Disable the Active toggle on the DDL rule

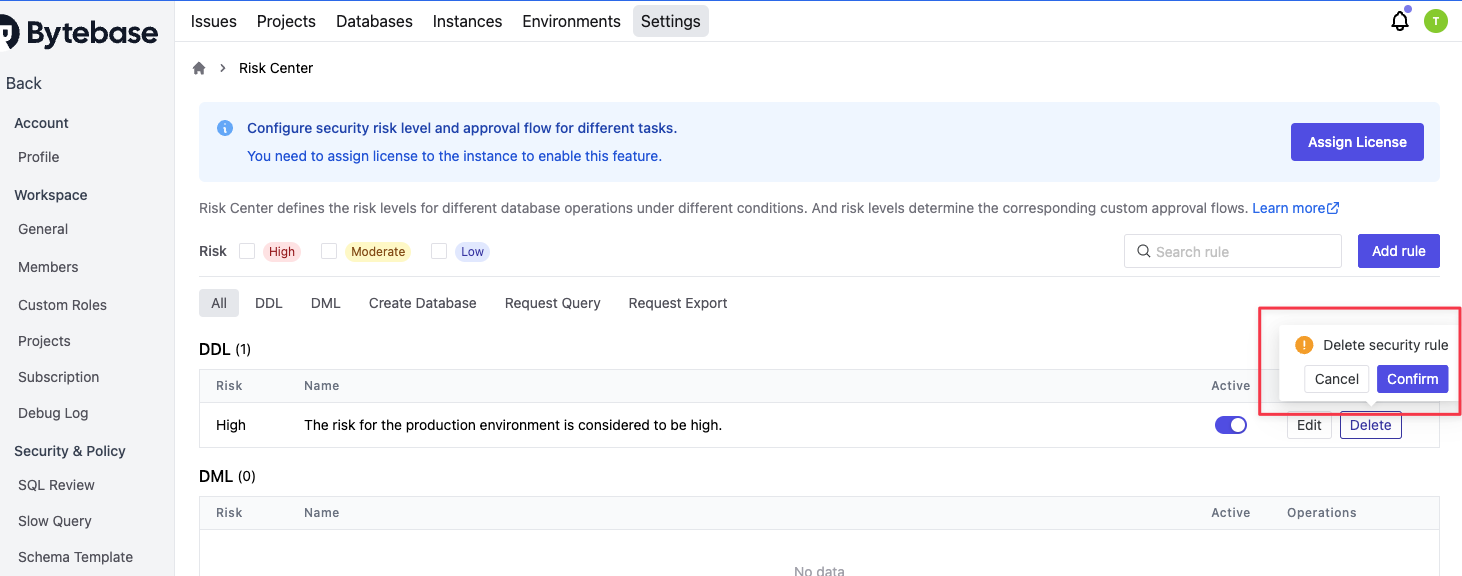pos(1231,424)
